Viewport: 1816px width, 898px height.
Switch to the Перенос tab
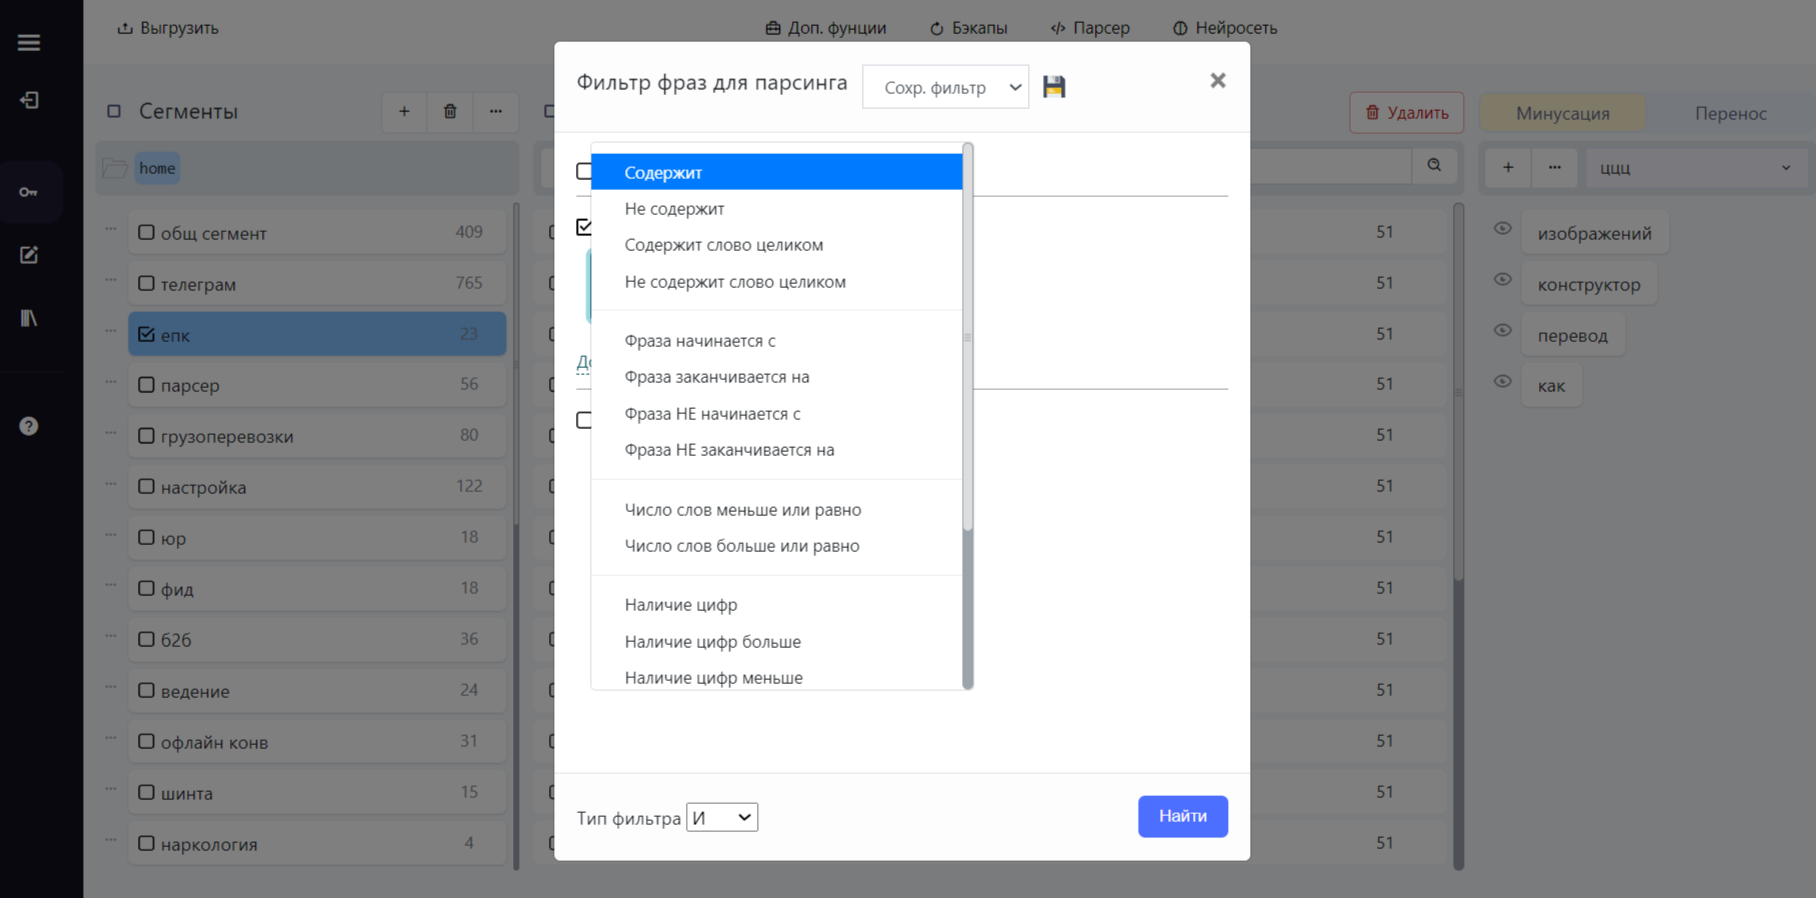[x=1730, y=113]
